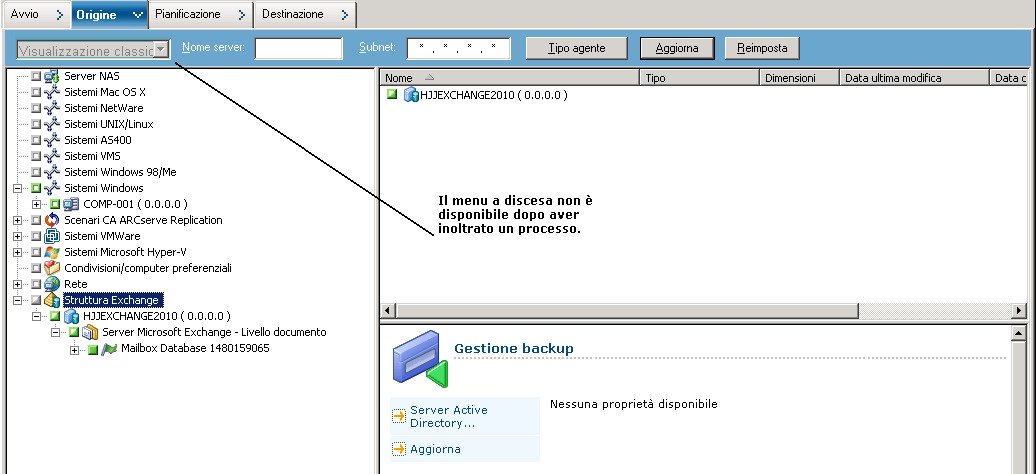The height and width of the screenshot is (474, 1036).
Task: Click the Mailbox Database 1480159065 icon
Action: coord(109,348)
